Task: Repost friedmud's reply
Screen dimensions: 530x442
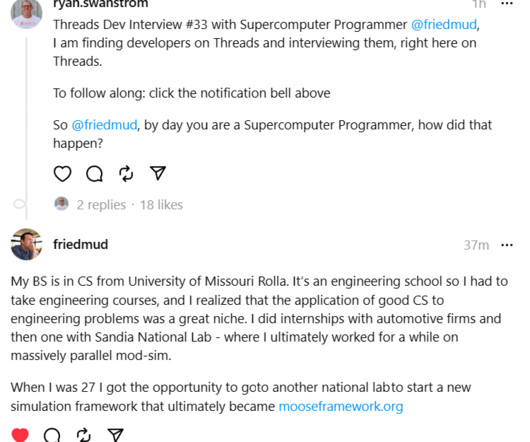Action: pyautogui.click(x=83, y=435)
